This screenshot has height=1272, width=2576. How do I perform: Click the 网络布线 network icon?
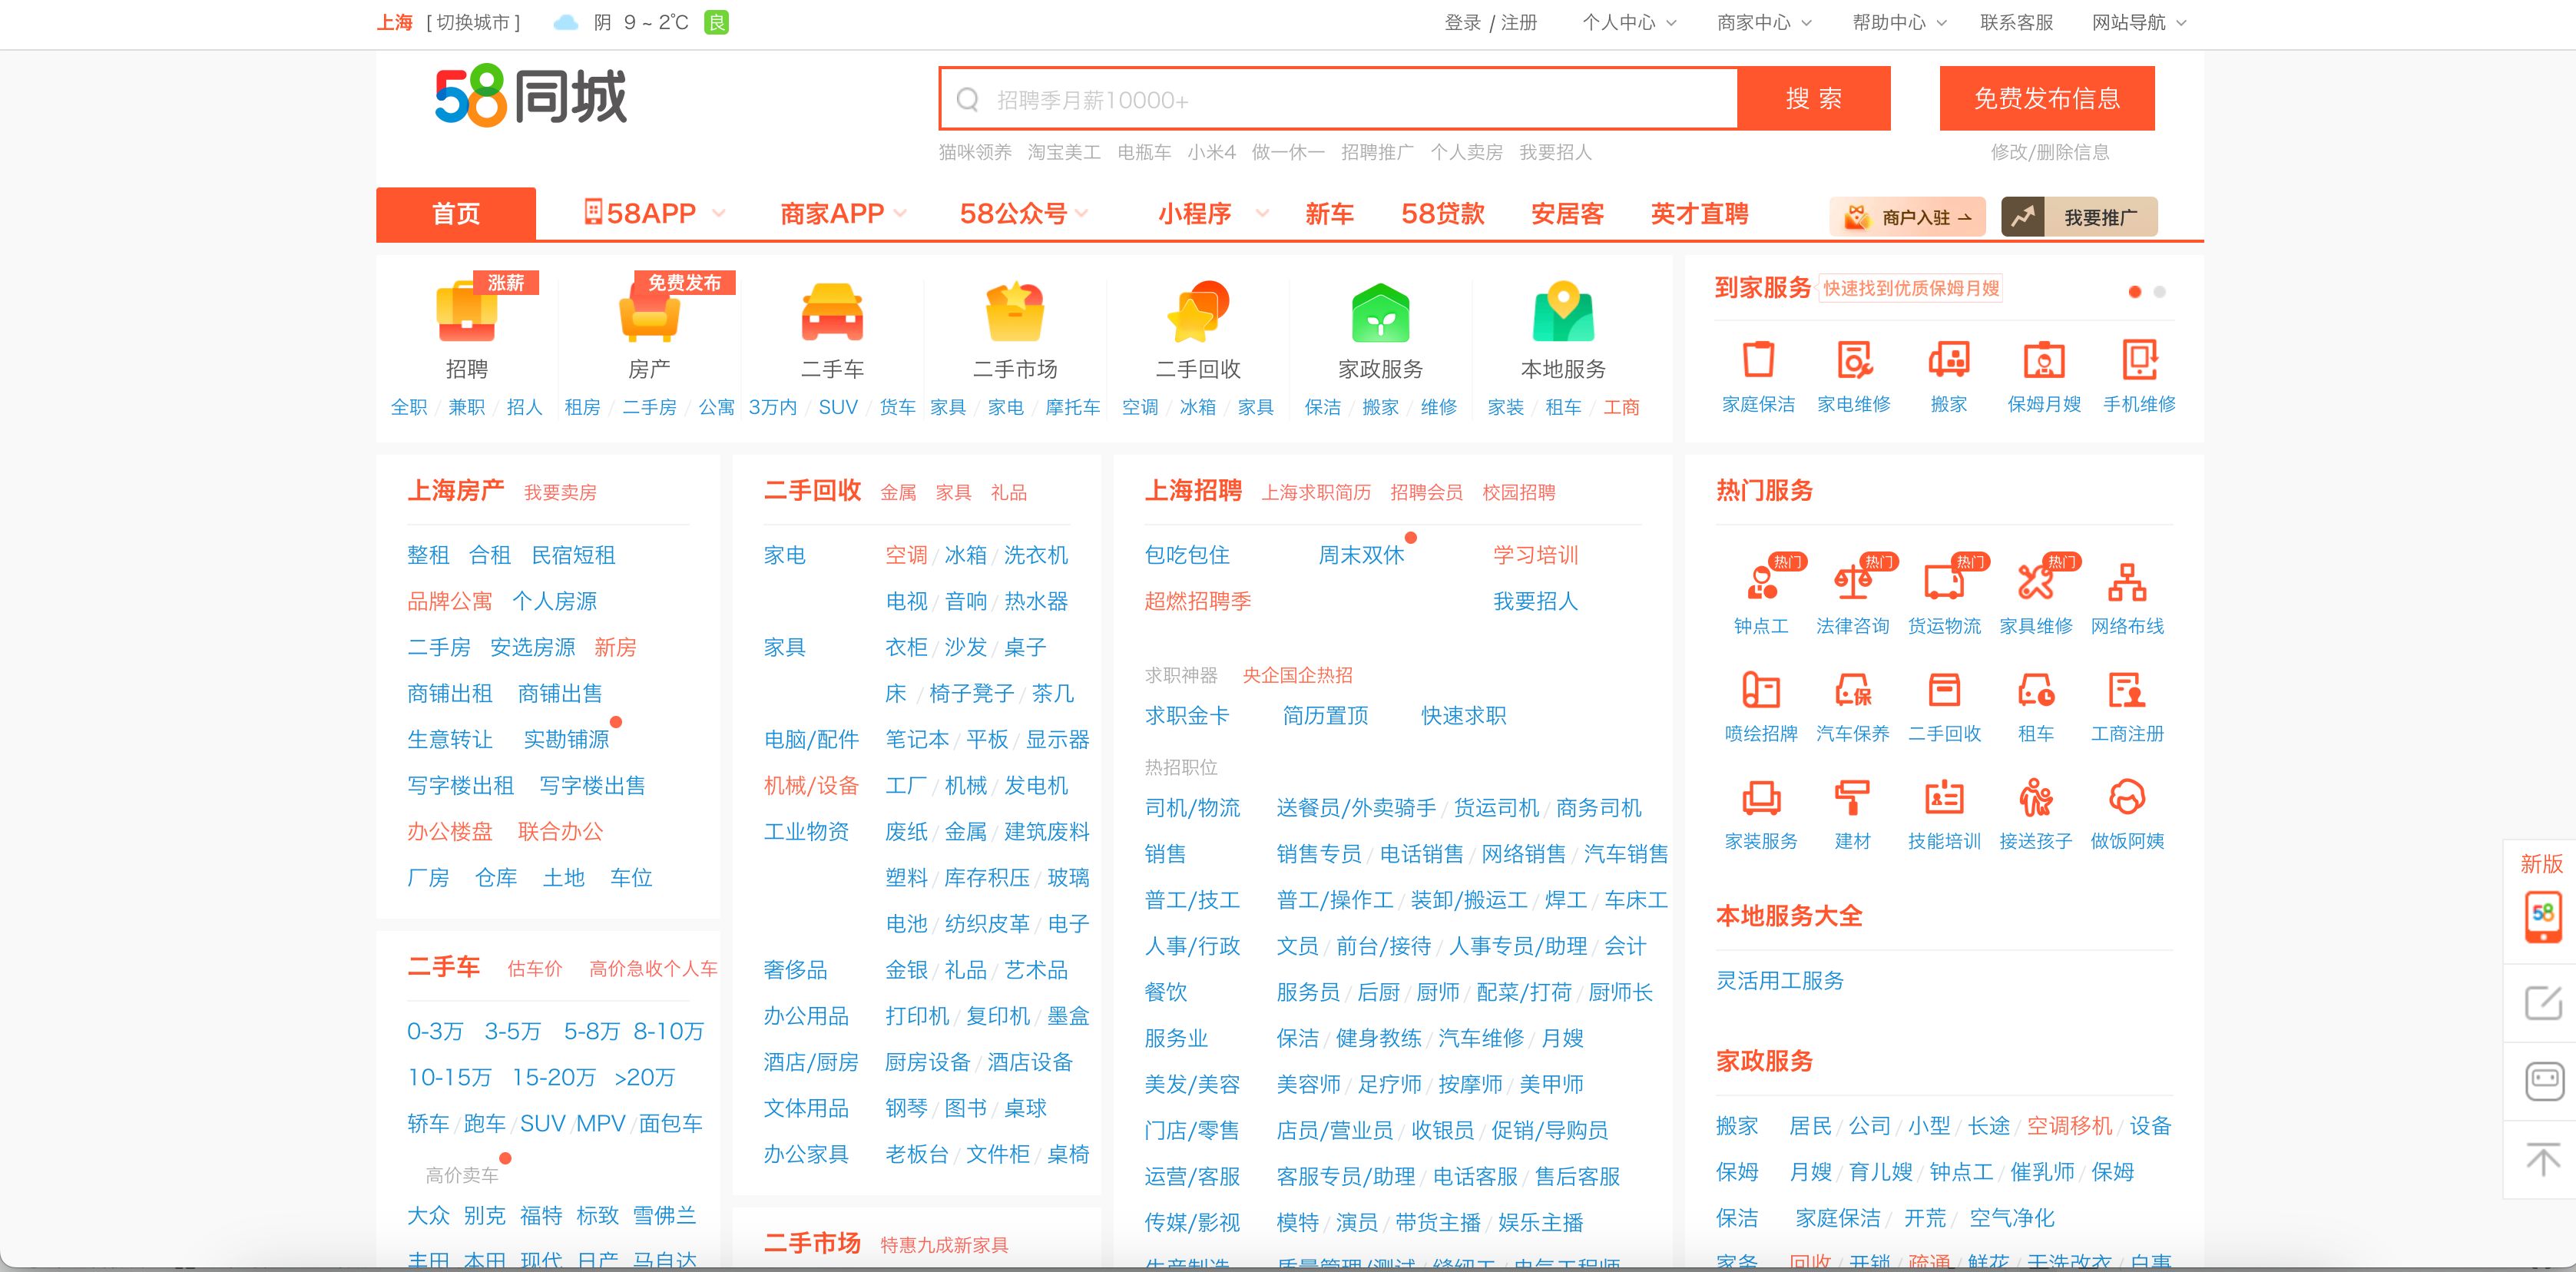[2127, 581]
